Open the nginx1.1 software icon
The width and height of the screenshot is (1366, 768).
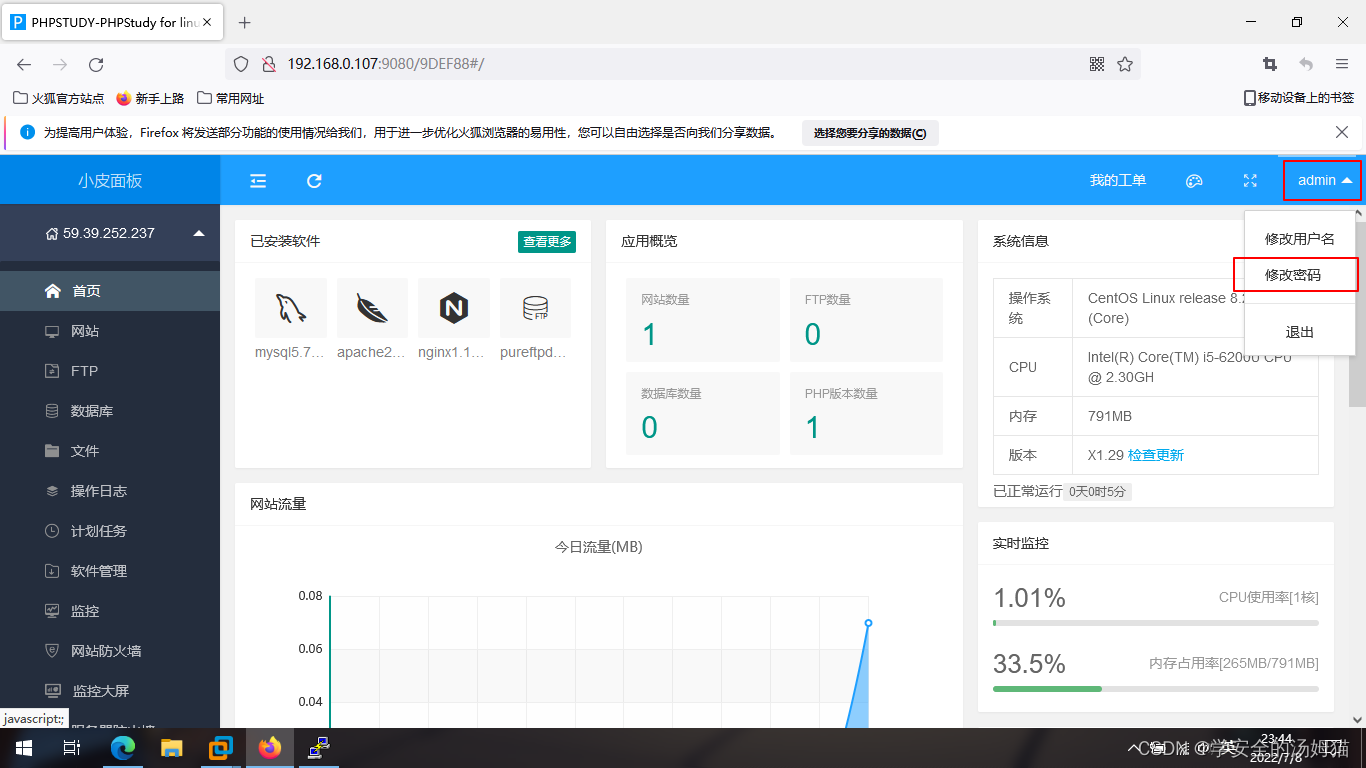point(454,308)
